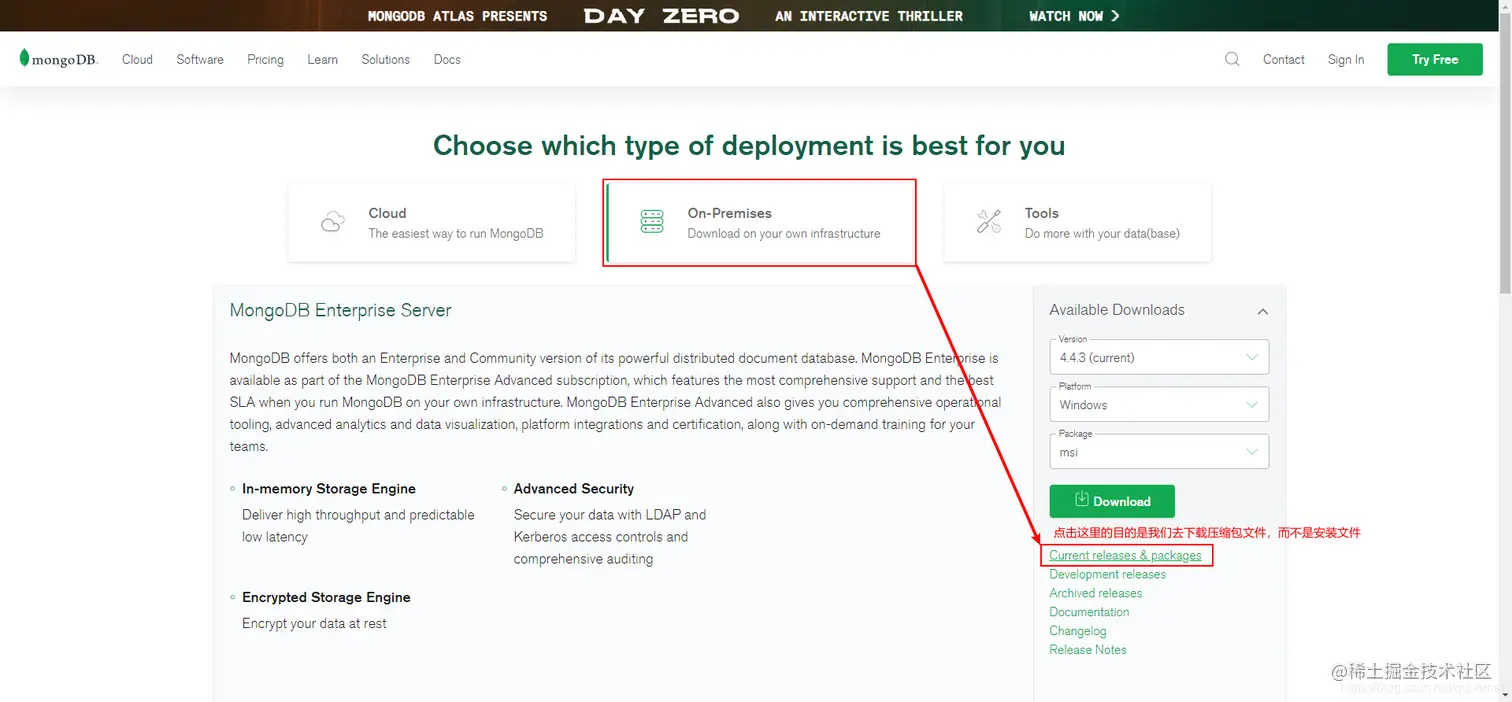
Task: Collapse the Available Downloads panel chevron
Action: click(1263, 311)
